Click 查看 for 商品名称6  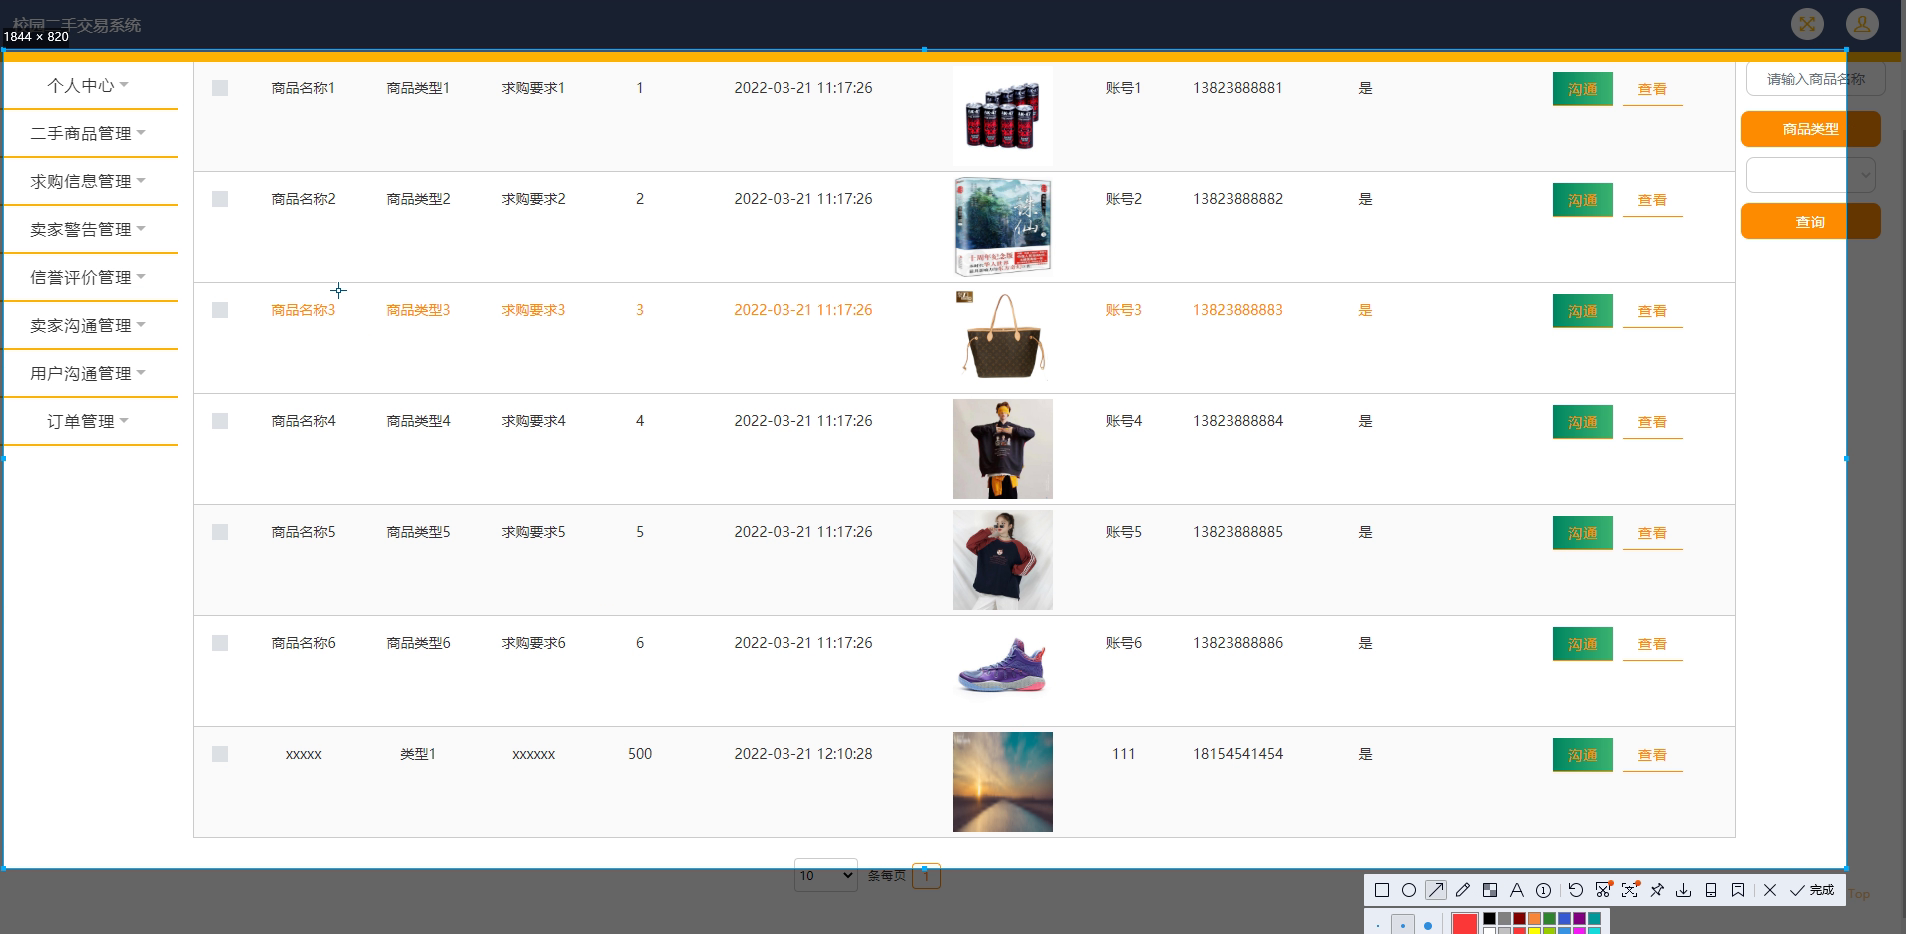point(1652,644)
